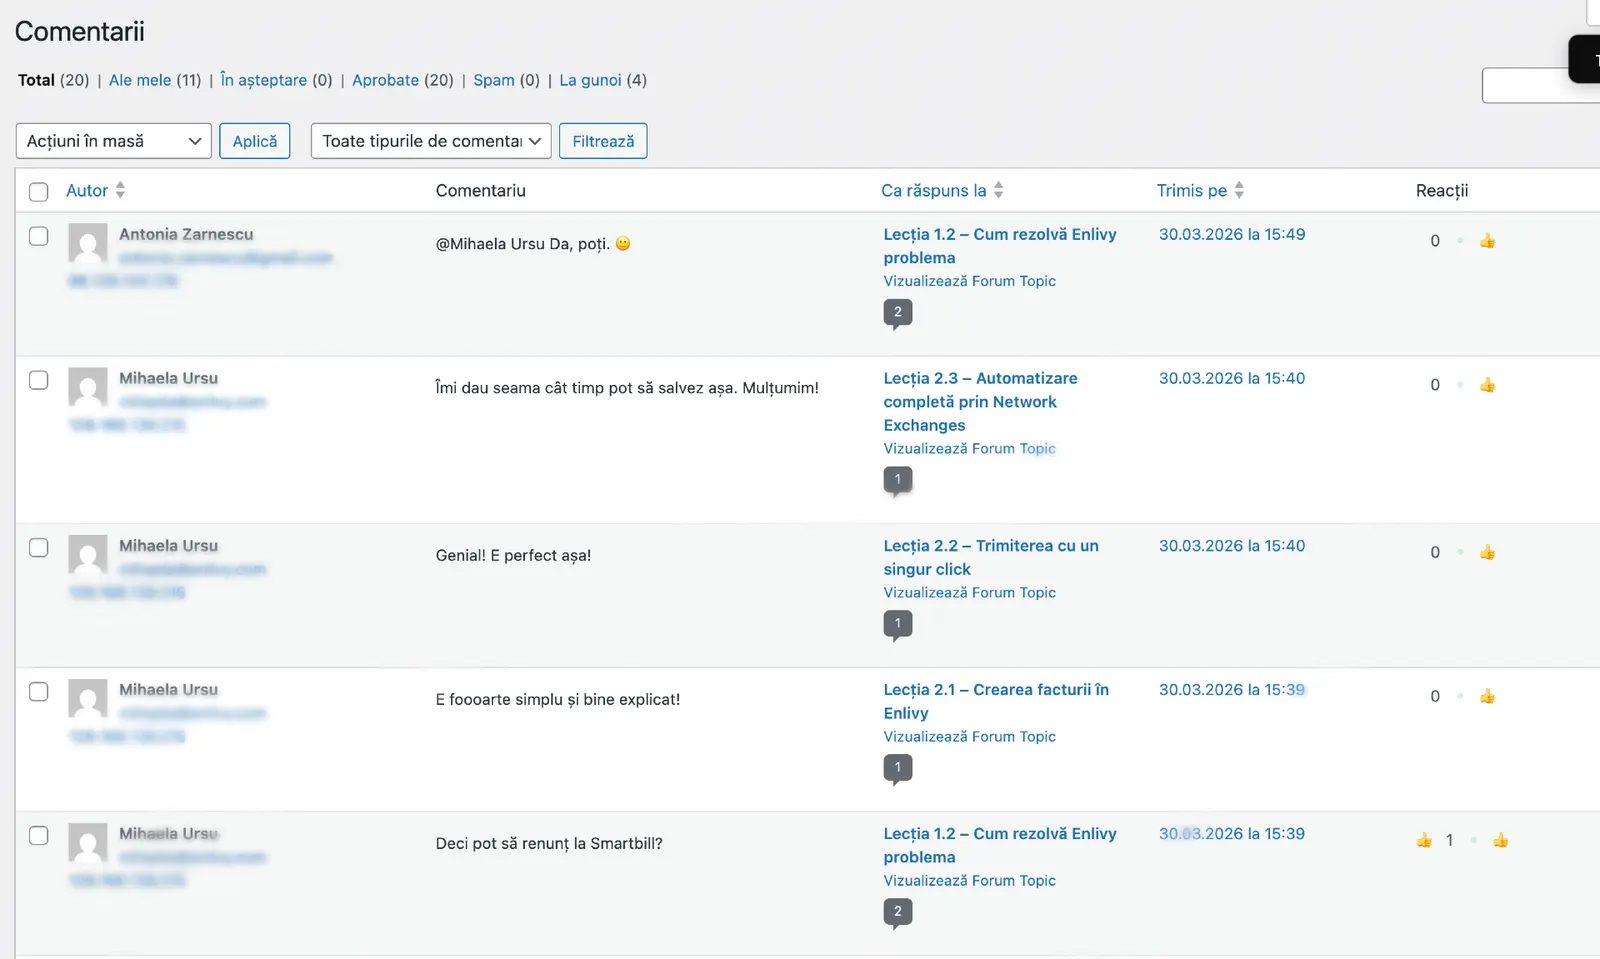Open "Lecția 2.1 – Crearea facturii în Enlivy"

pyautogui.click(x=996, y=702)
